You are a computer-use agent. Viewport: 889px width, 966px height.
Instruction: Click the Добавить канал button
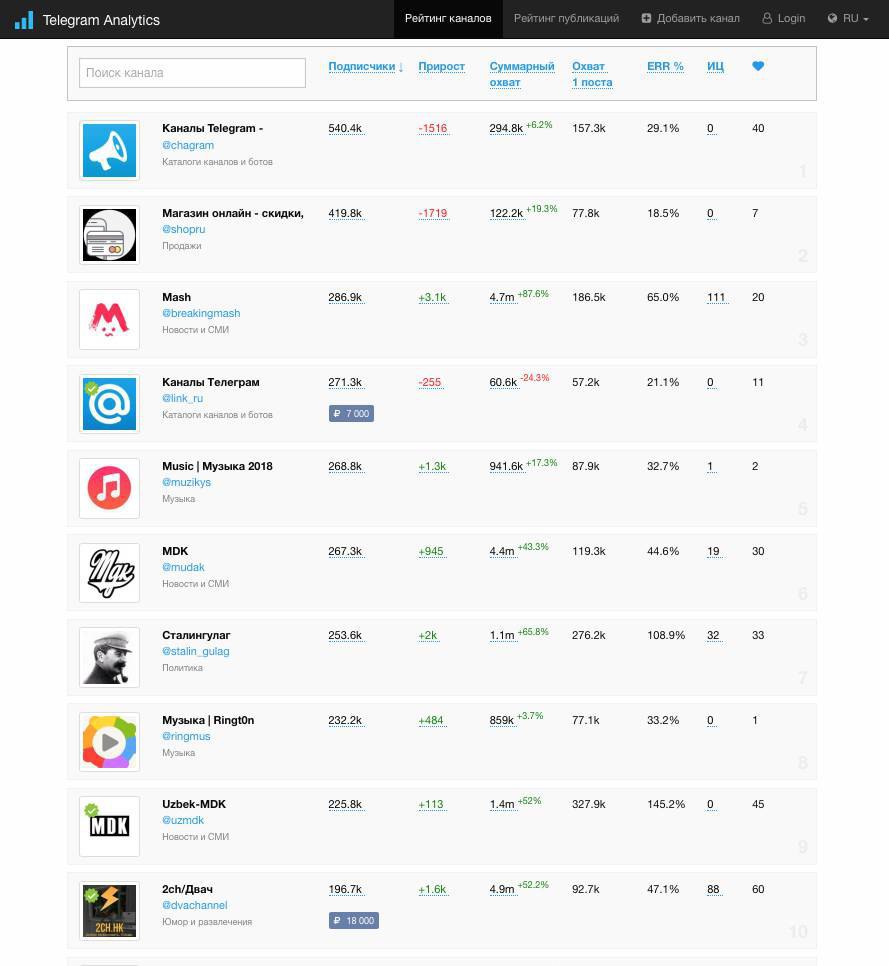691,18
